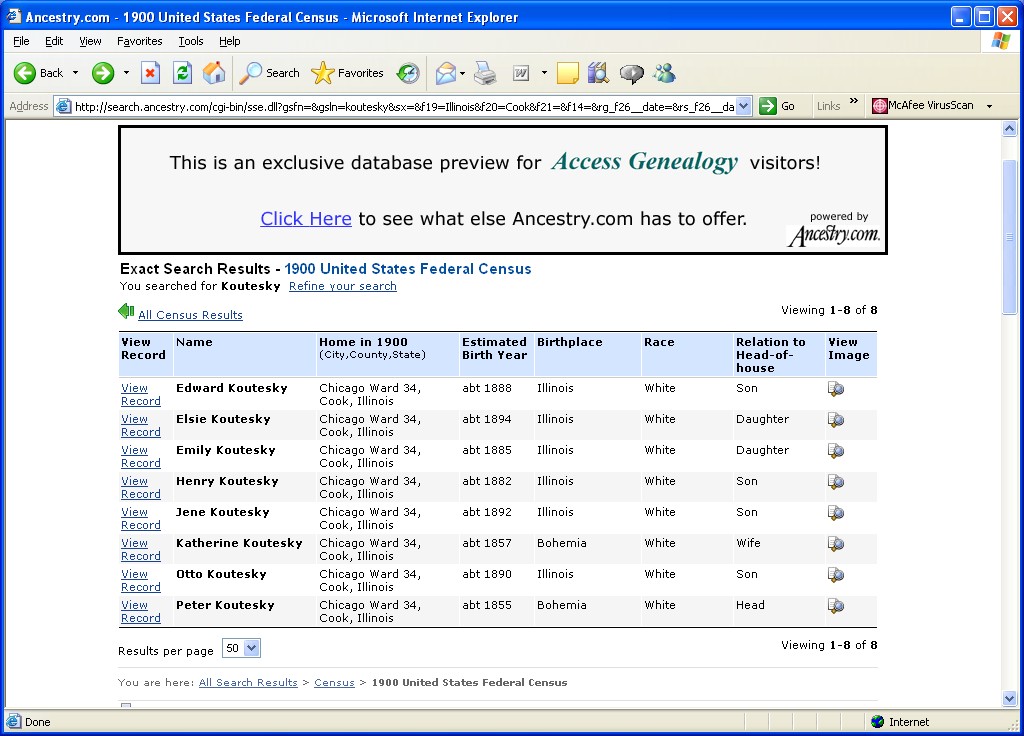Image resolution: width=1024 pixels, height=736 pixels.
Task: View census image for Katherine Koutesky
Action: click(836, 544)
